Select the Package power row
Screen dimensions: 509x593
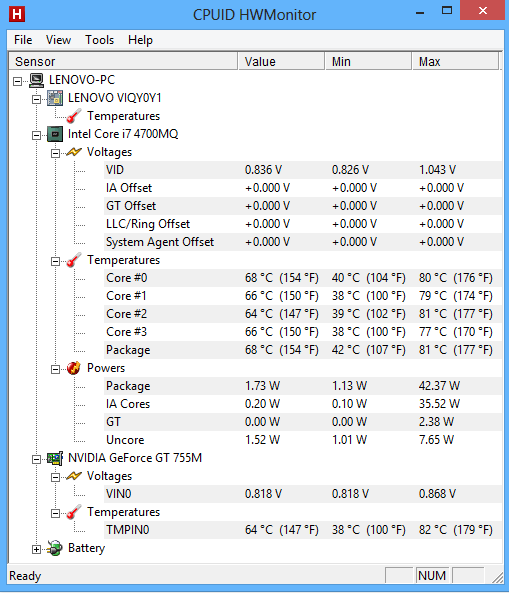pos(303,386)
